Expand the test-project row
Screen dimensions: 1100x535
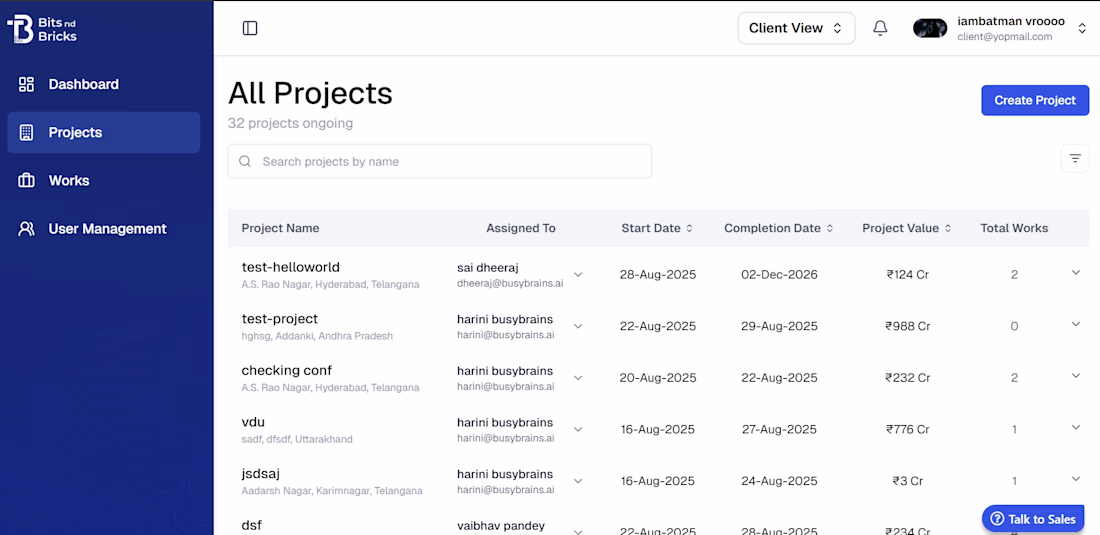click(1075, 324)
